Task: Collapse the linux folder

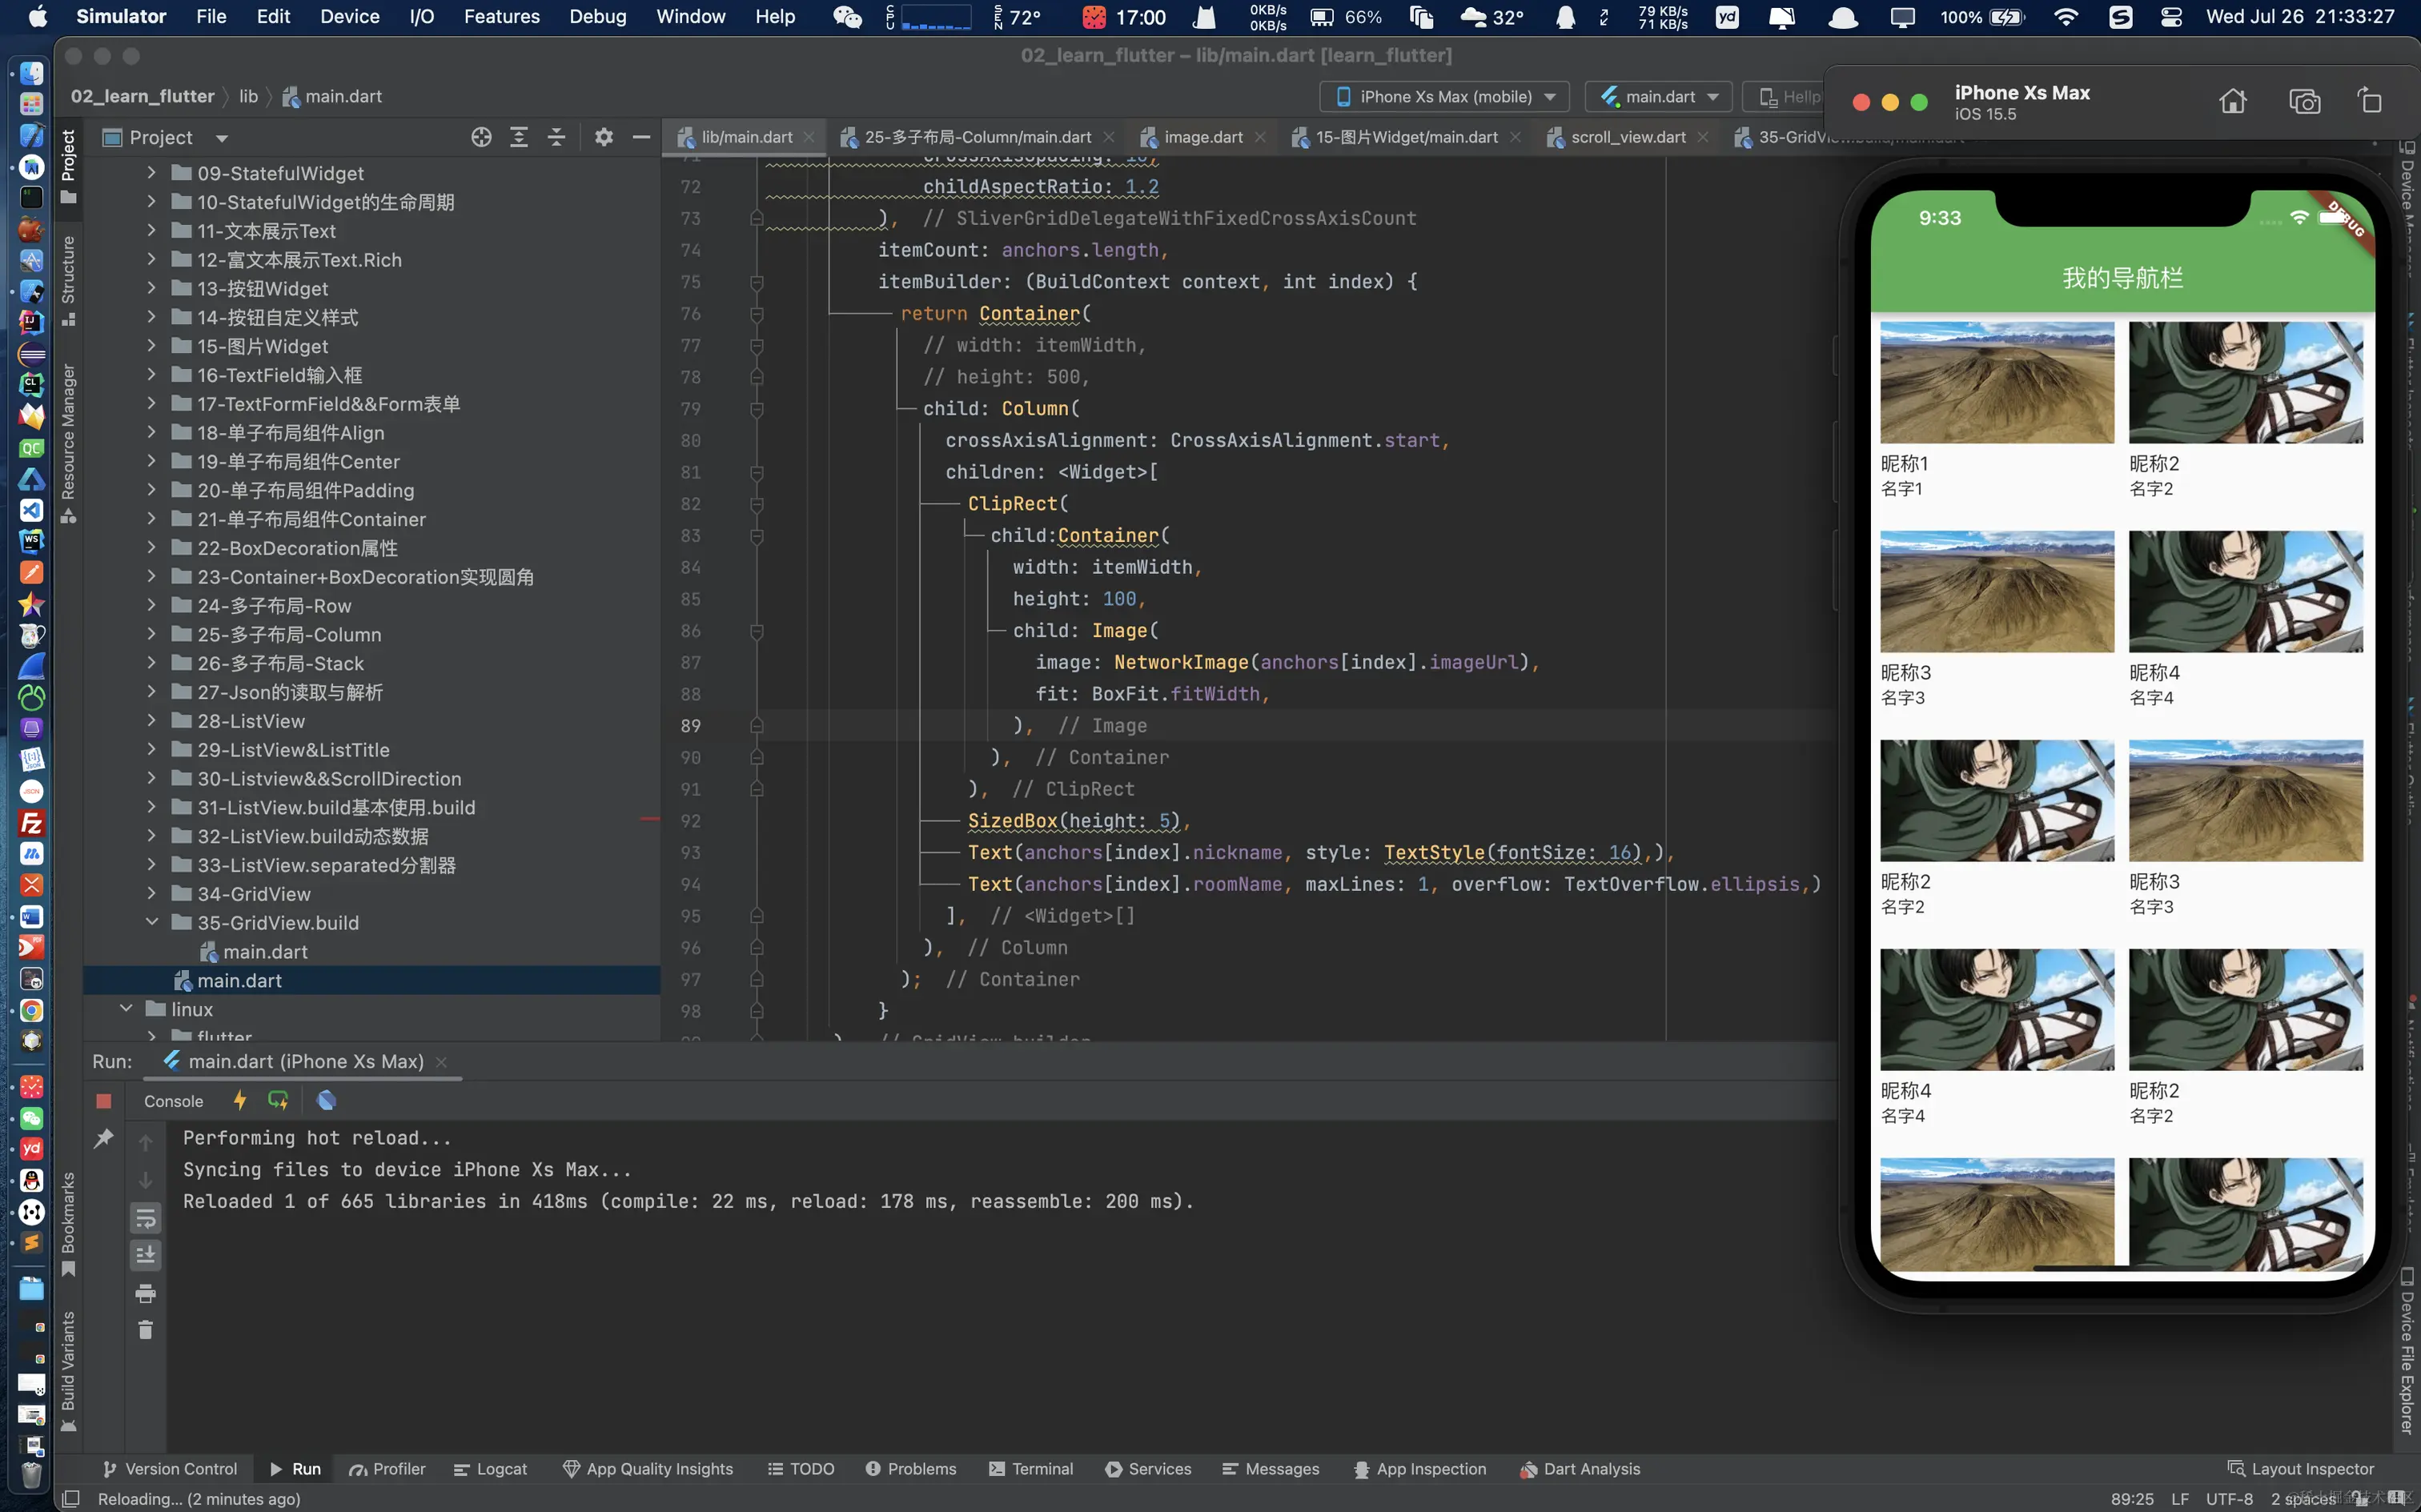Action: click(126, 1009)
